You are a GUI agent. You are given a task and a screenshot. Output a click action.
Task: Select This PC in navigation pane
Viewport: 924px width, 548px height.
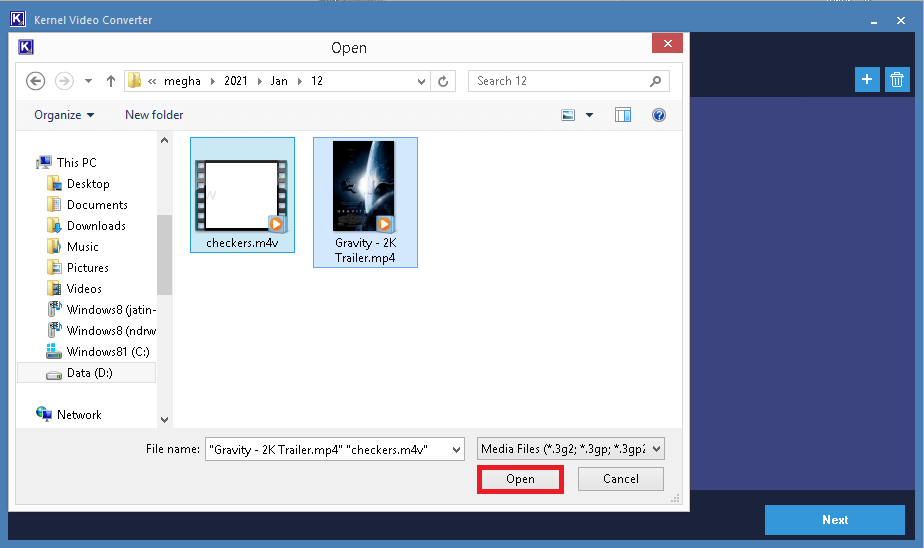[76, 163]
